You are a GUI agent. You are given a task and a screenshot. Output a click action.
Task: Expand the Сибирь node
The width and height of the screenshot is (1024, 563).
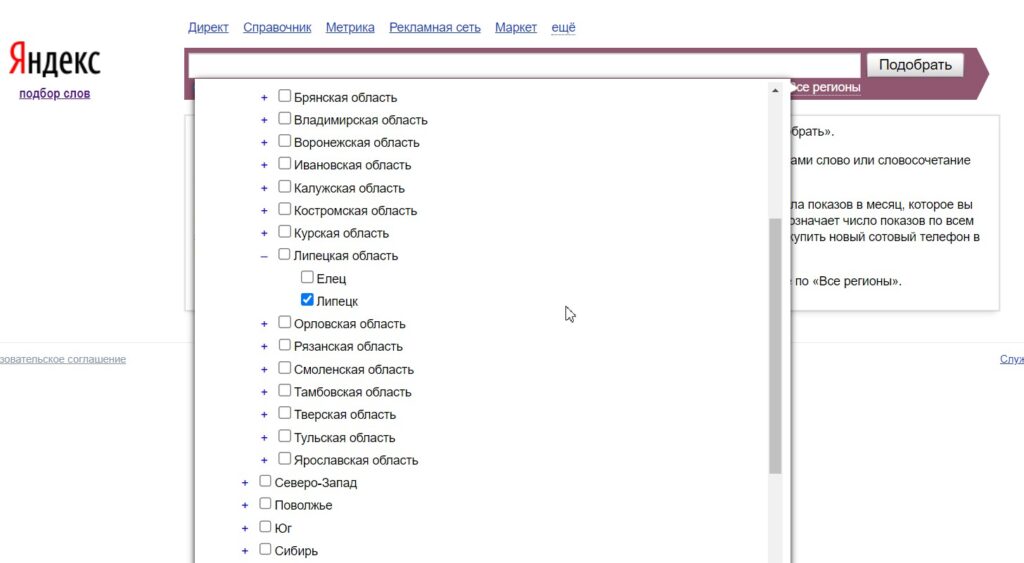coord(245,551)
